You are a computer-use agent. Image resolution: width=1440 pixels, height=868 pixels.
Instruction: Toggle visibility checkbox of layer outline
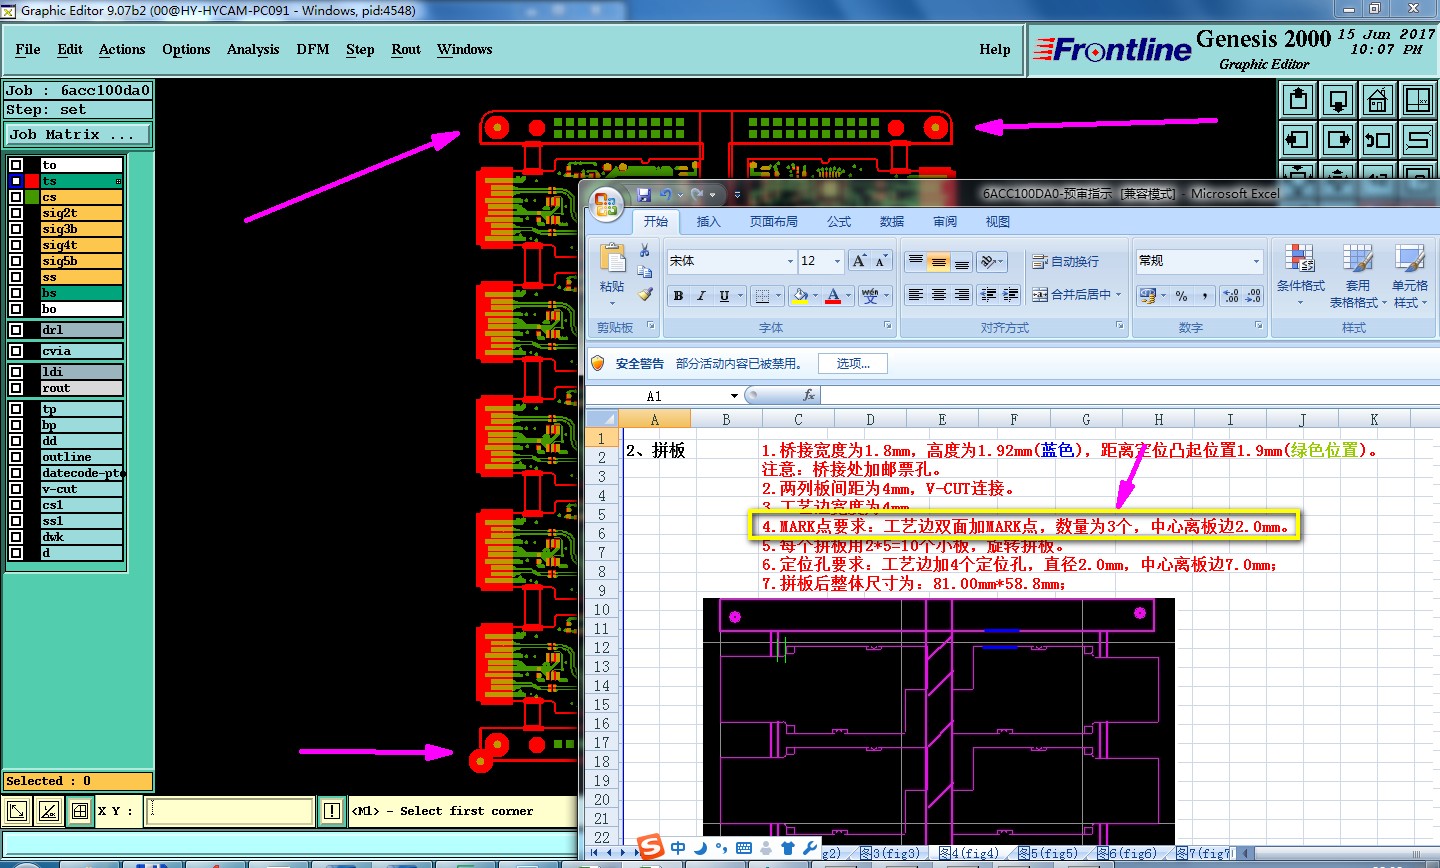(x=16, y=457)
